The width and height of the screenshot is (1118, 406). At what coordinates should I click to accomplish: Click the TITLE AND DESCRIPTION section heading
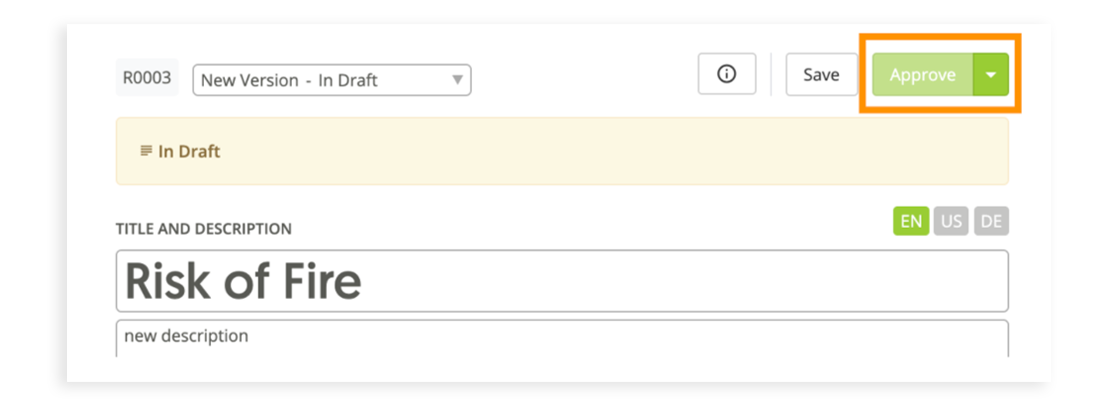204,229
